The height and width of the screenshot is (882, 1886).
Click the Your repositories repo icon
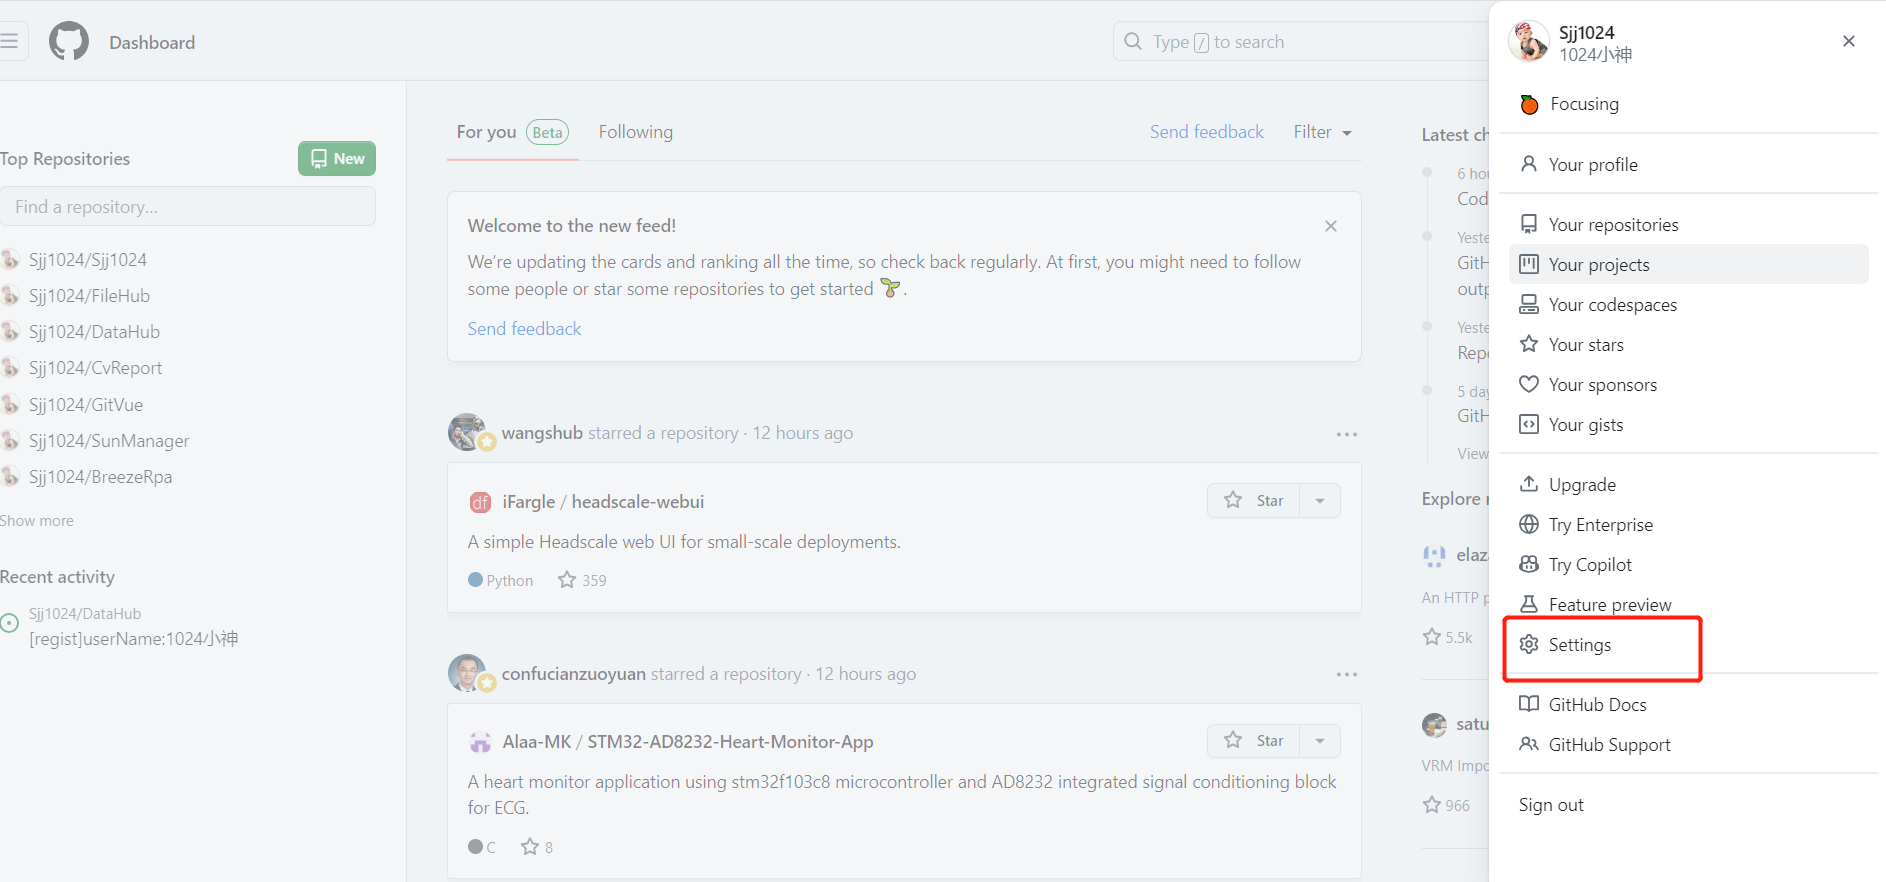1529,224
